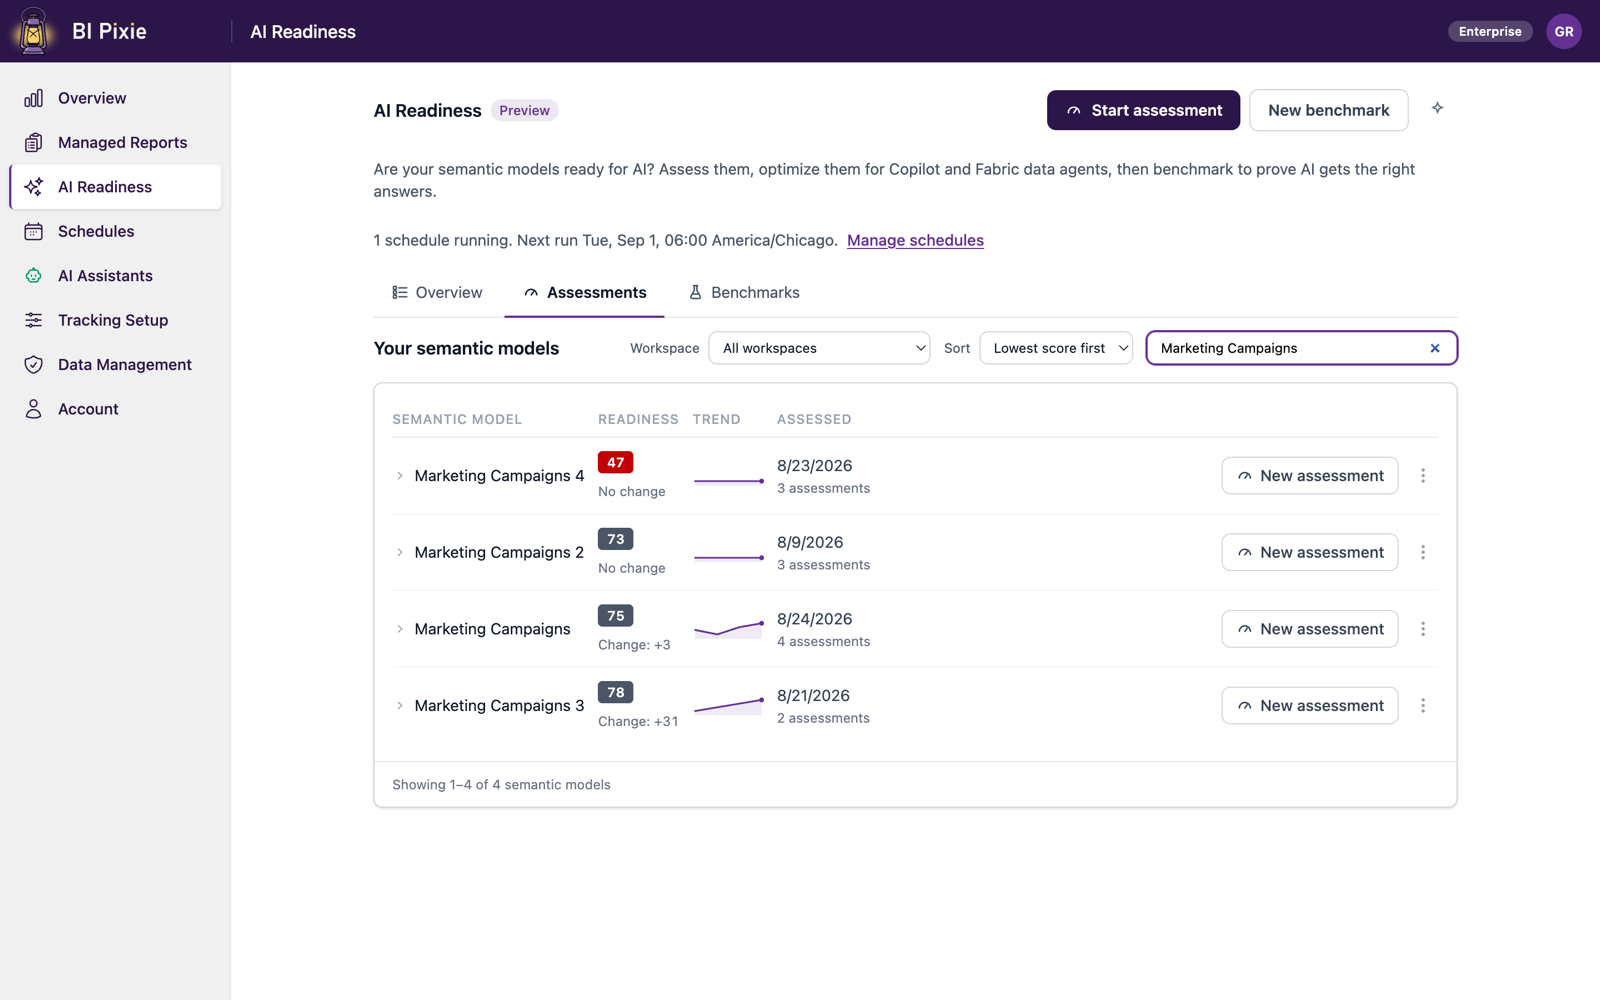Select AI Readiness in the sidebar
The height and width of the screenshot is (1000, 1600).
point(115,187)
